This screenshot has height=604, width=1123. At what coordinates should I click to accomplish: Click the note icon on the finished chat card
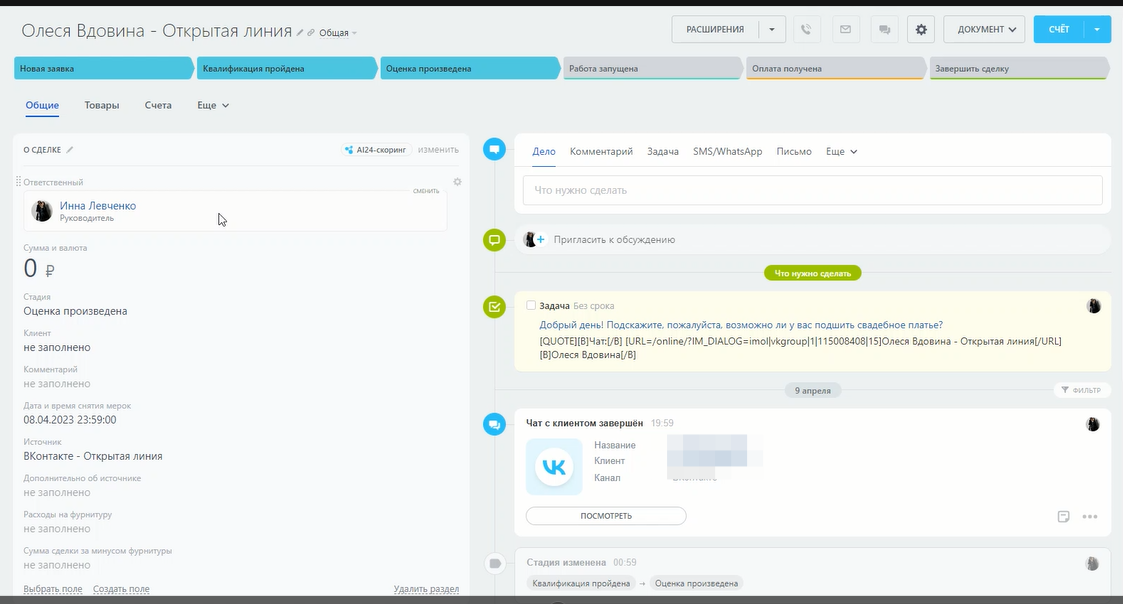coord(1064,517)
